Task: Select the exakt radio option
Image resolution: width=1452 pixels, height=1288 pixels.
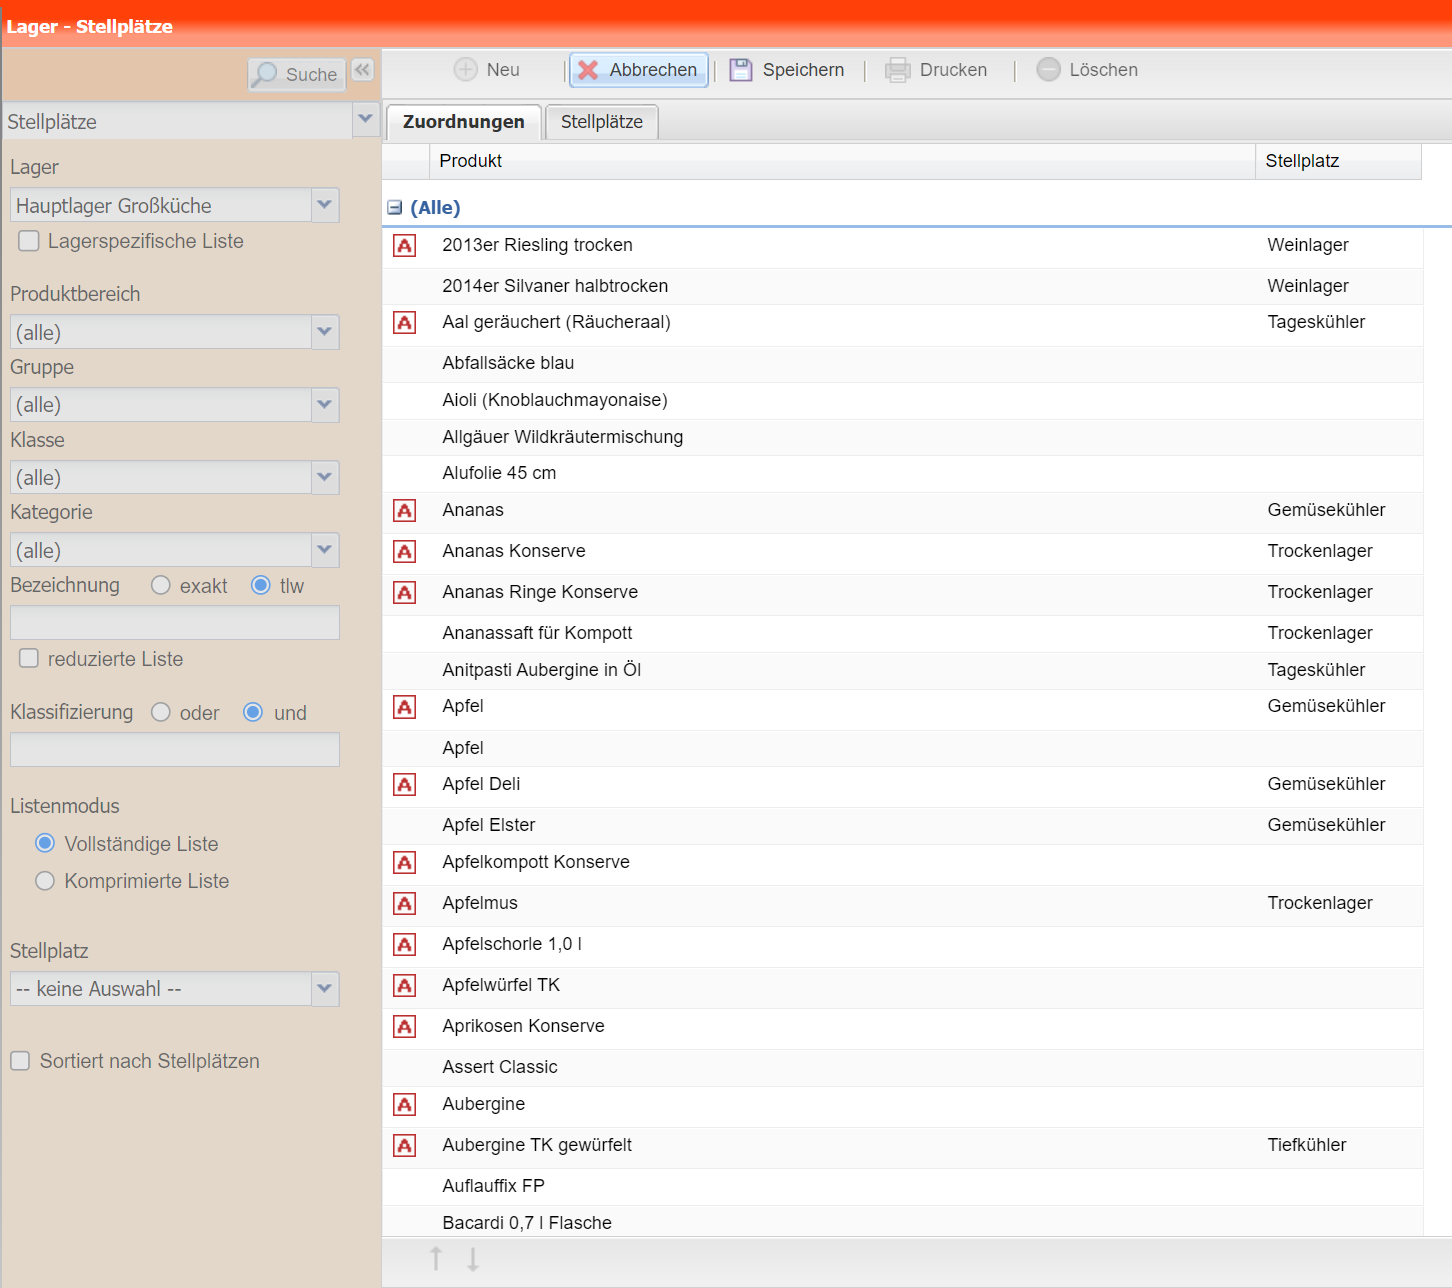Action: [161, 586]
